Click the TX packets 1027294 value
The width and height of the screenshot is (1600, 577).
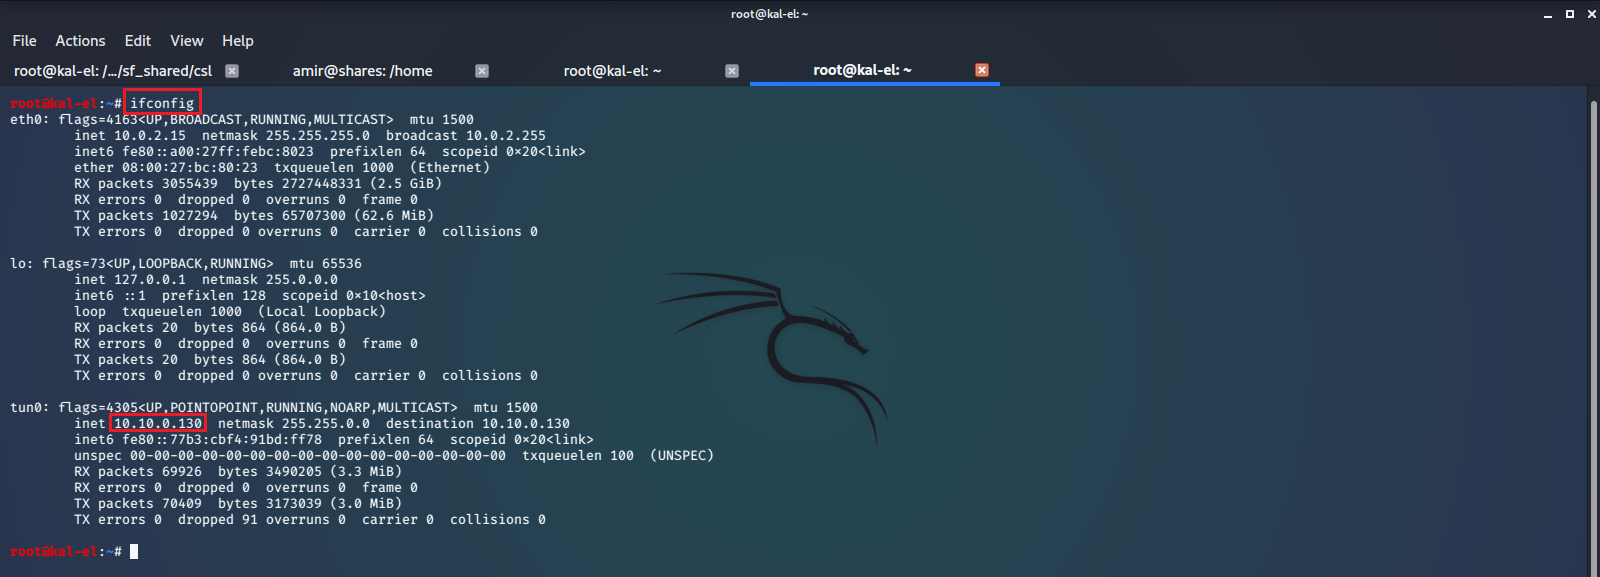[190, 215]
